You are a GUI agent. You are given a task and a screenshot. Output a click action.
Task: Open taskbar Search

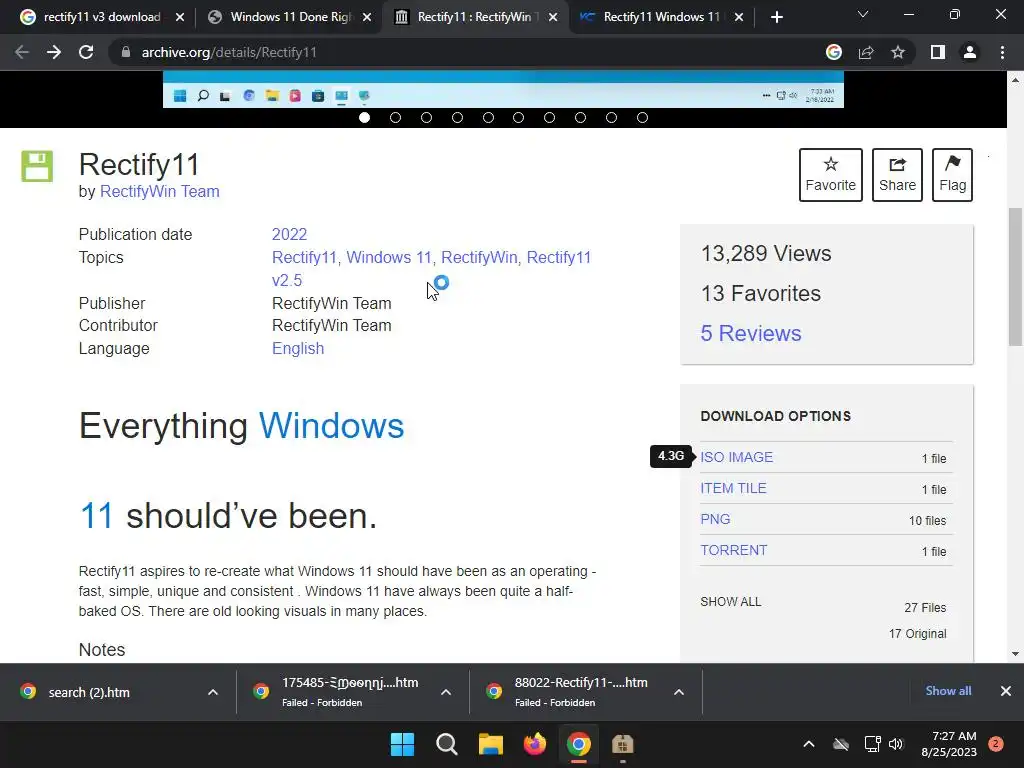click(x=447, y=744)
